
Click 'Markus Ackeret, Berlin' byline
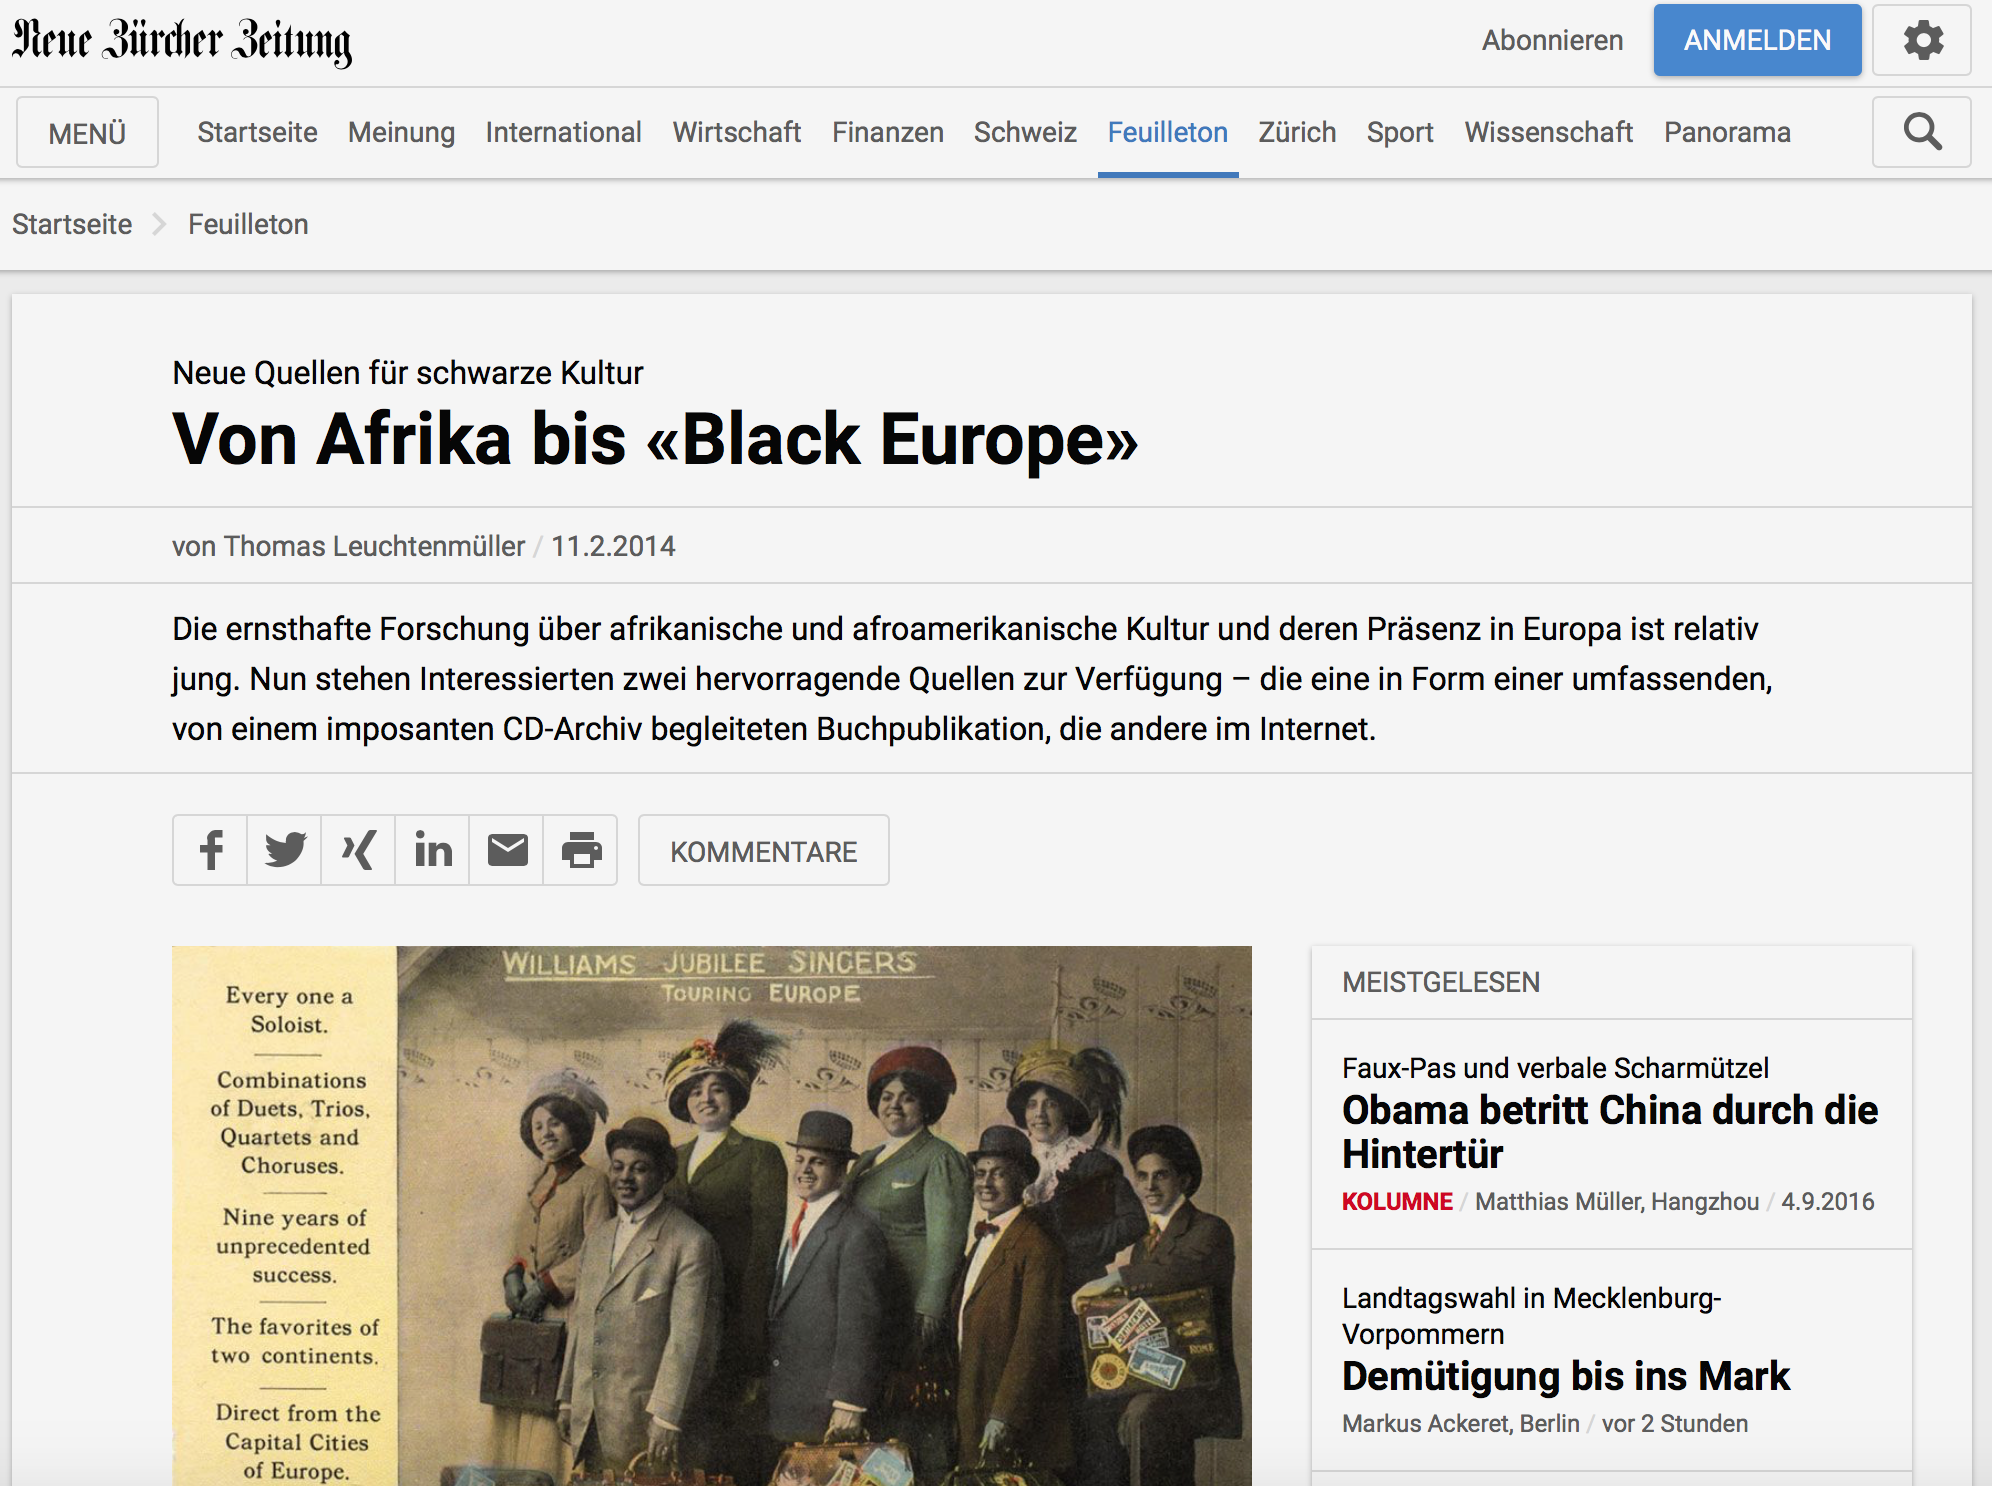[x=1461, y=1423]
